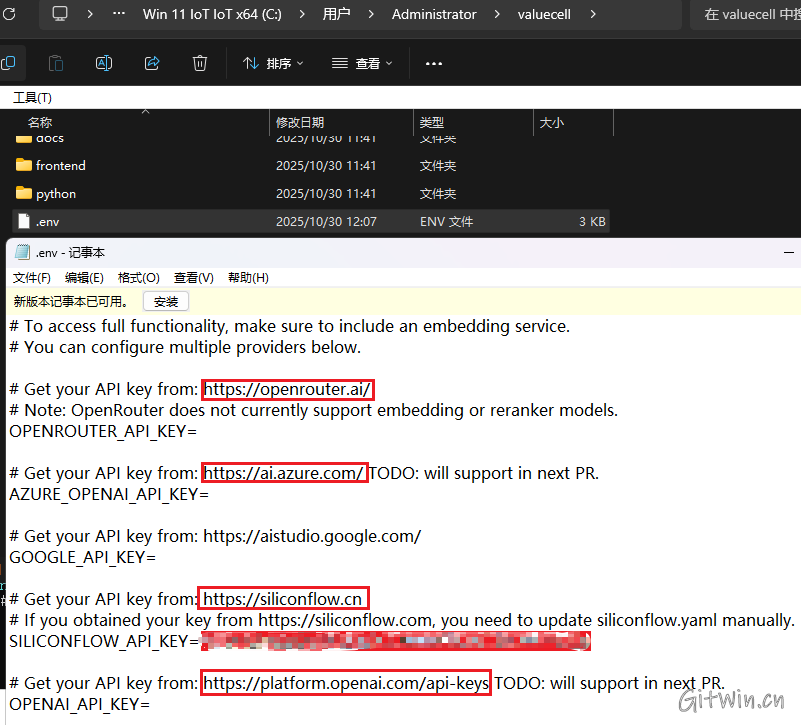This screenshot has height=725, width=801.
Task: Open the 格式(O) menu in Notepad
Action: click(x=138, y=277)
